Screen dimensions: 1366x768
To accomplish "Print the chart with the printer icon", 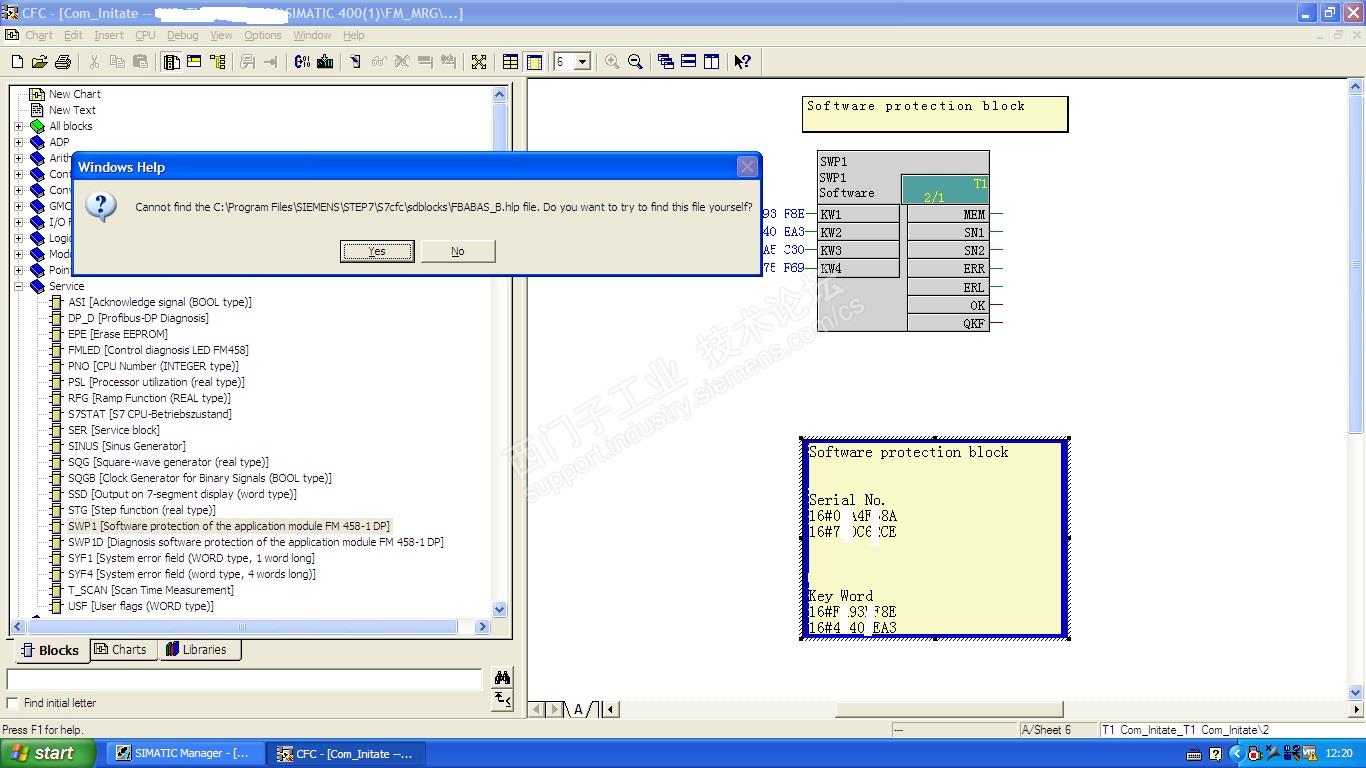I will pyautogui.click(x=63, y=62).
